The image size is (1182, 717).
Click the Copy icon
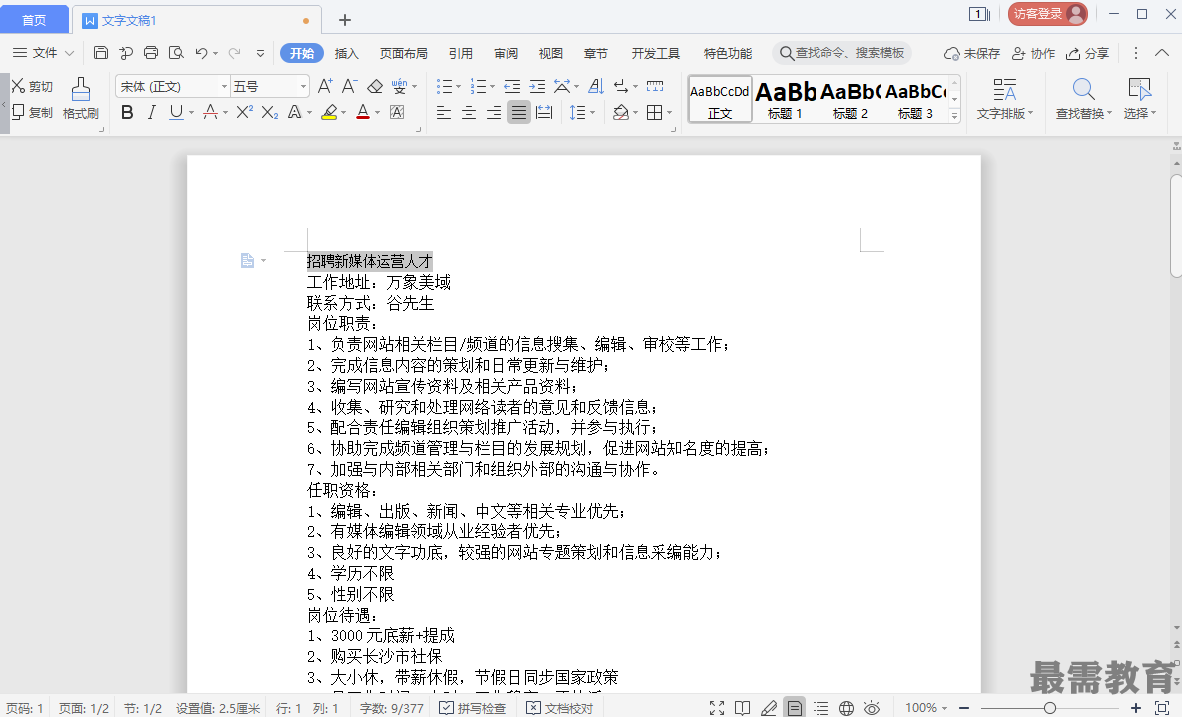pos(18,112)
